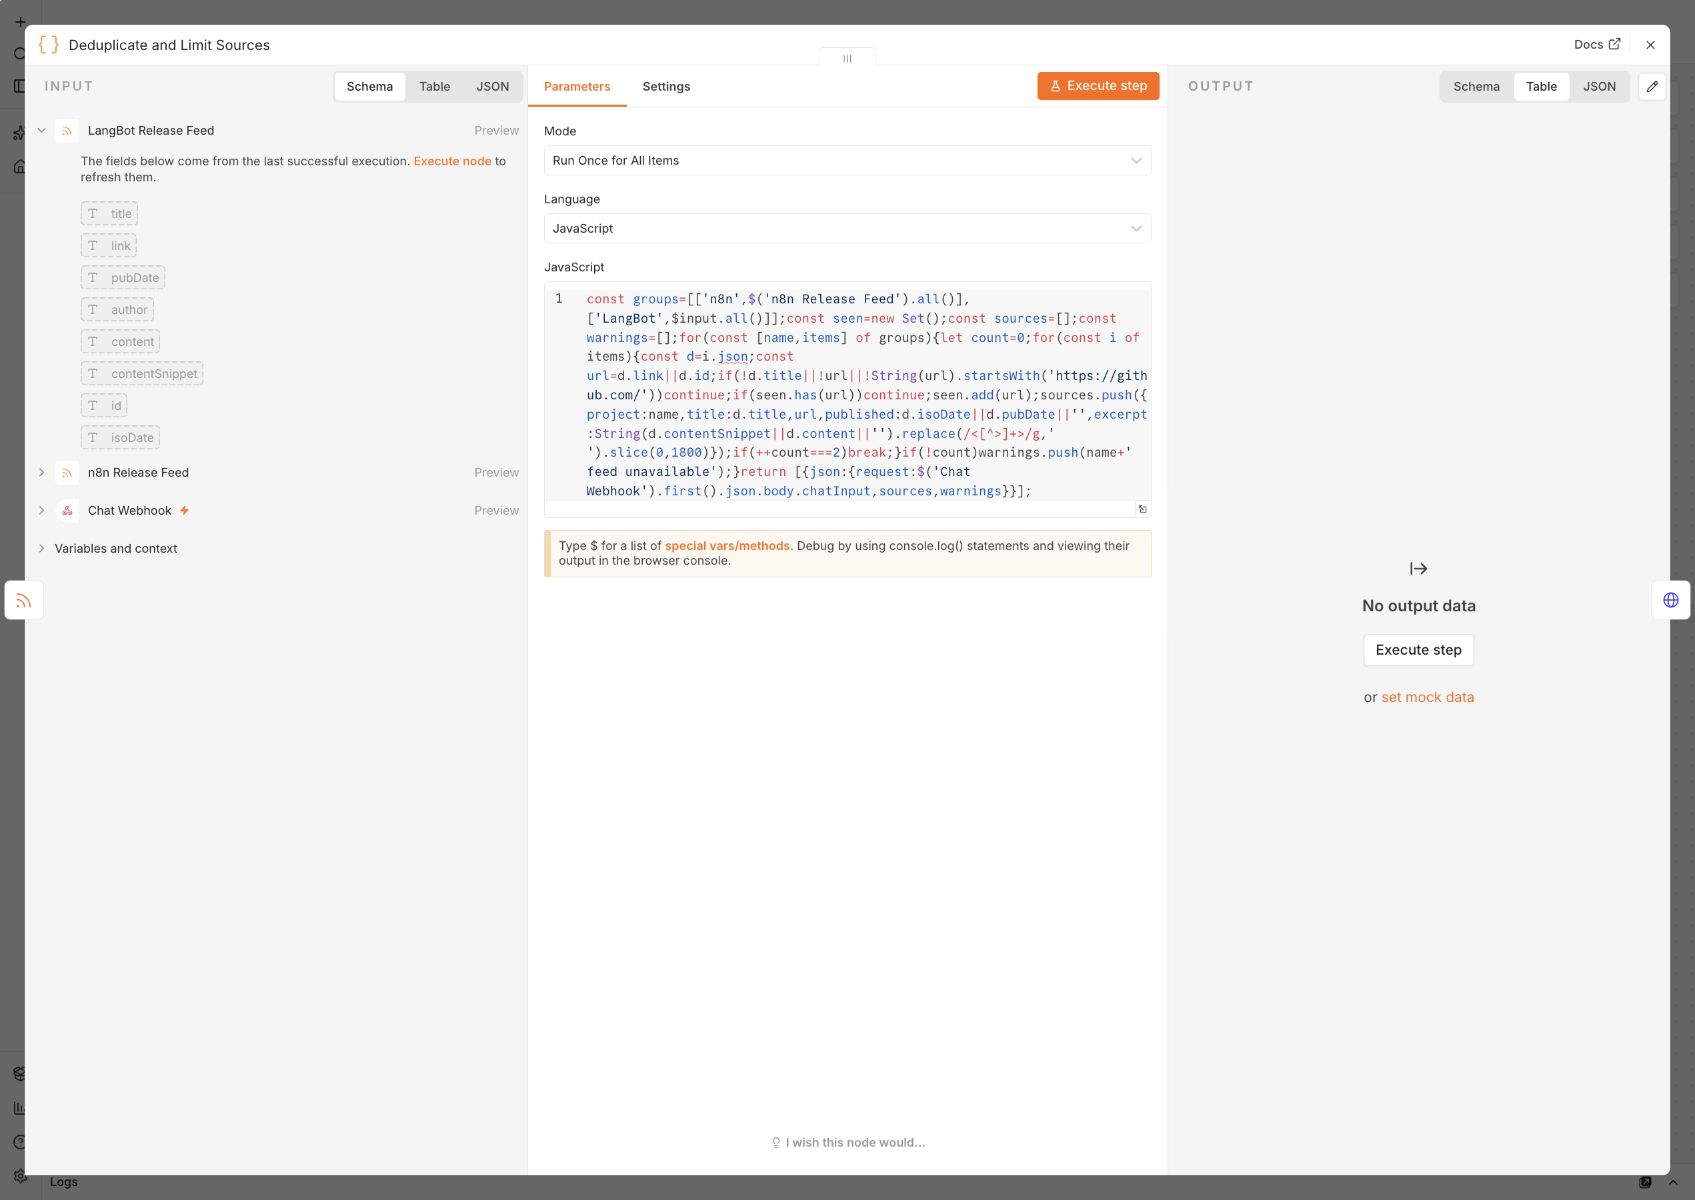Click the Chat Webhook node icon
This screenshot has height=1200, width=1695.
67,511
